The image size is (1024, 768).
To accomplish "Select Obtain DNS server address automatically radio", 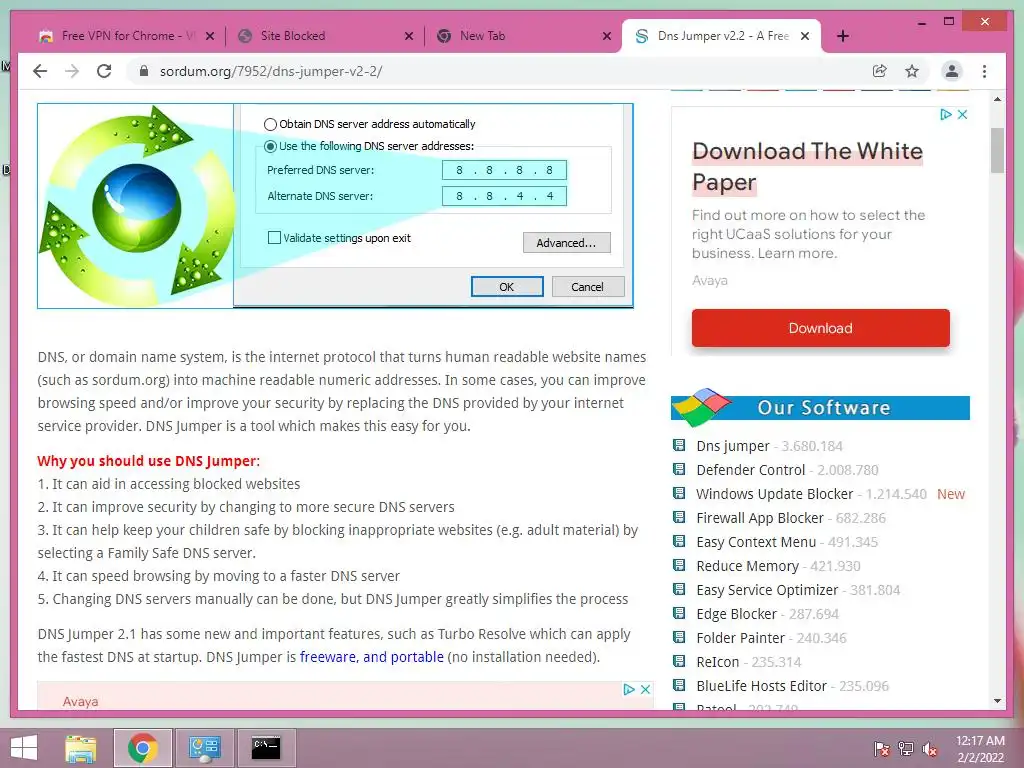I will click(x=270, y=124).
